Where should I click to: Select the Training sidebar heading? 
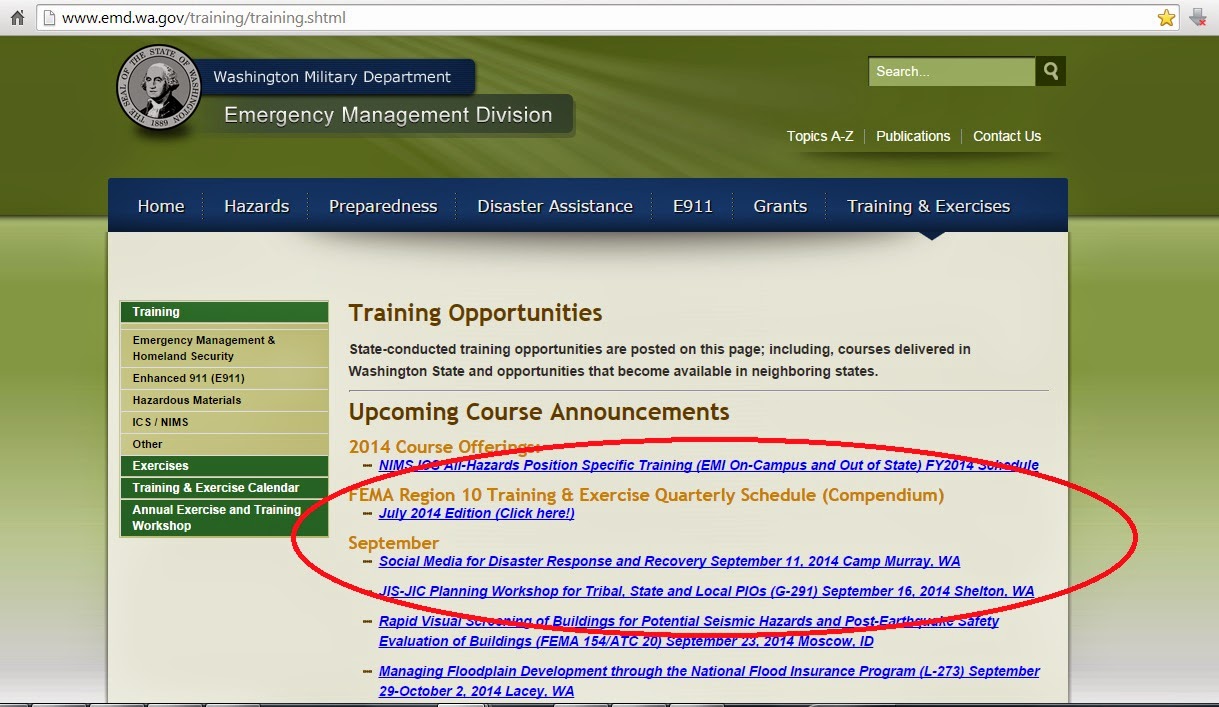(224, 312)
